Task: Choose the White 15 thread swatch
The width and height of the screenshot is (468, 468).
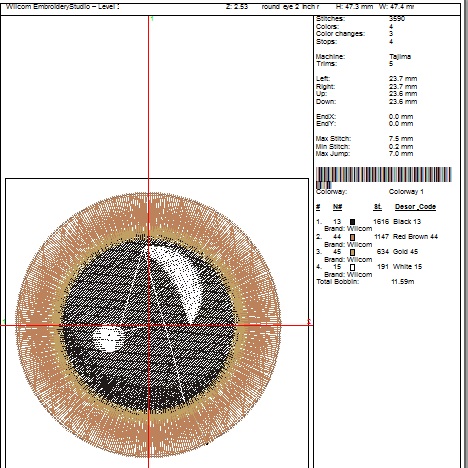Action: (352, 267)
